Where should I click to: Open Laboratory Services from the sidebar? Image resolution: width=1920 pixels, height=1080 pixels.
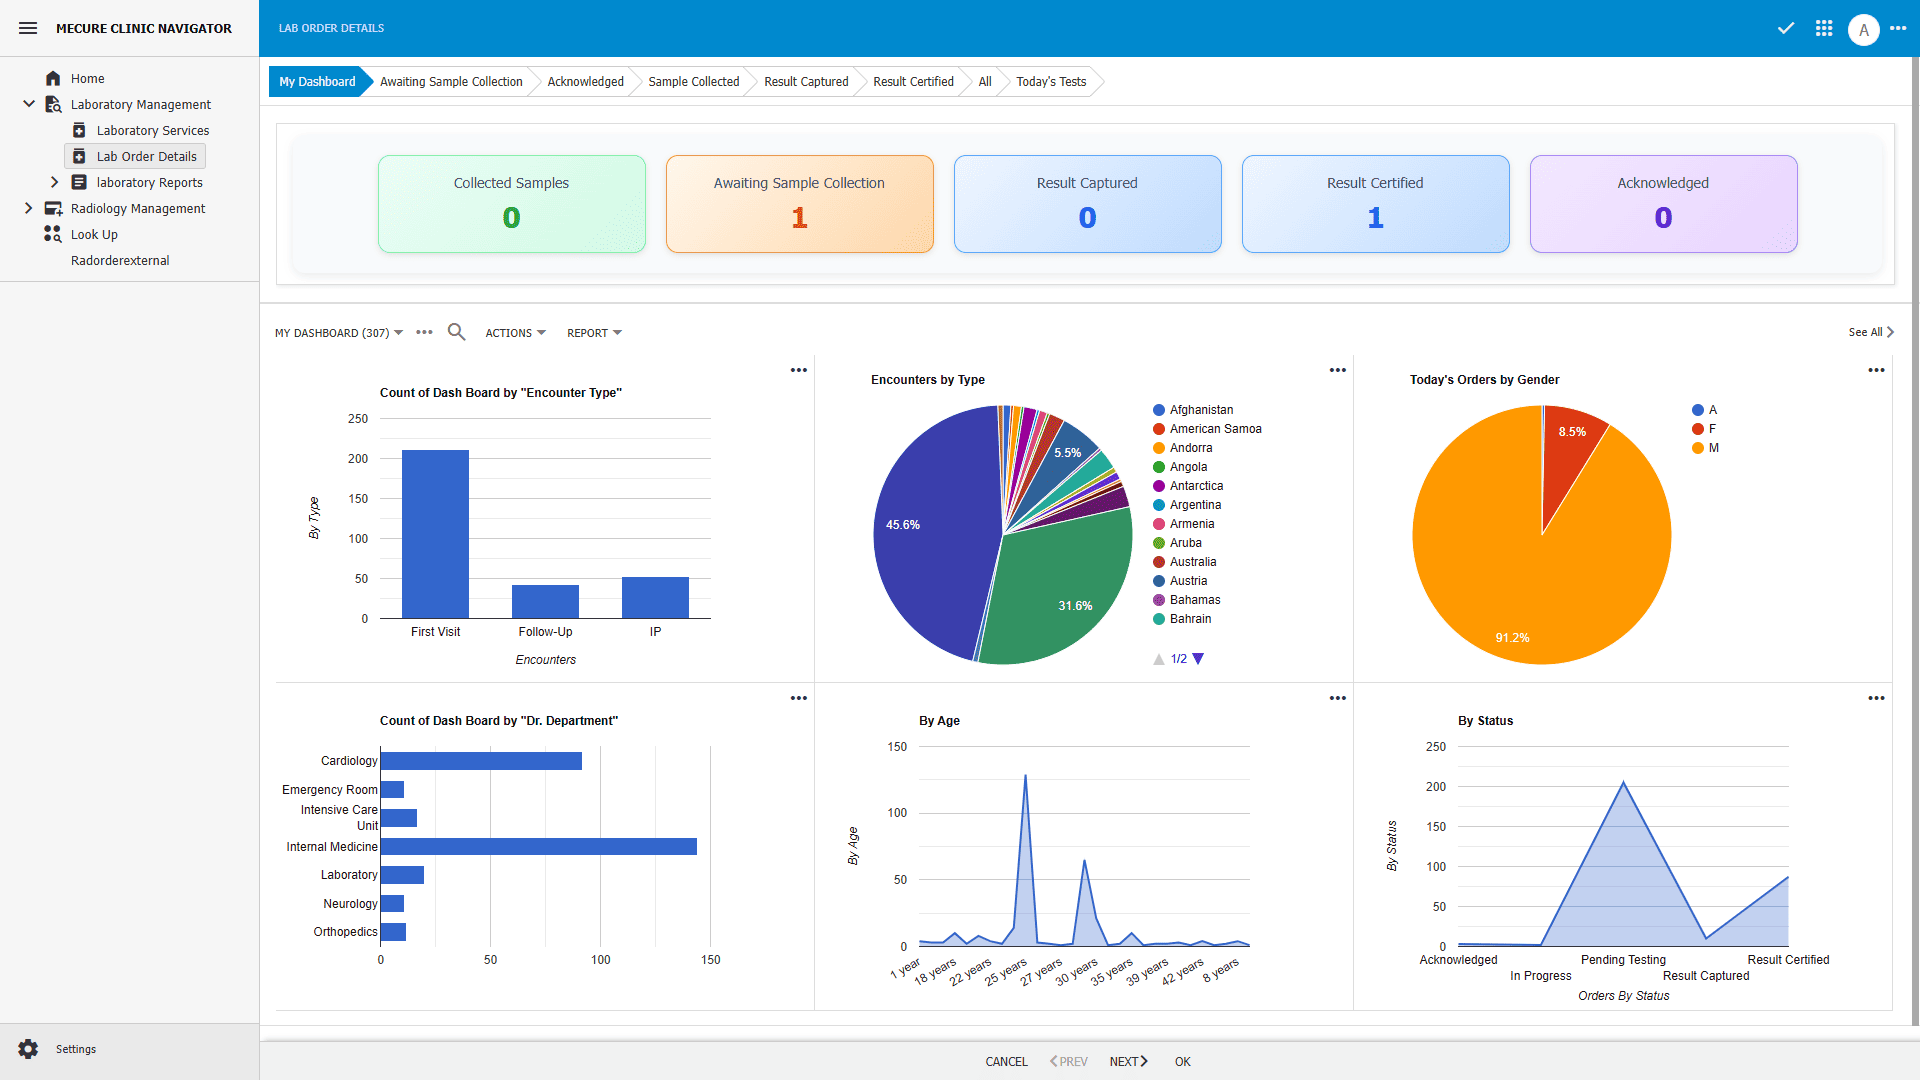(x=152, y=130)
